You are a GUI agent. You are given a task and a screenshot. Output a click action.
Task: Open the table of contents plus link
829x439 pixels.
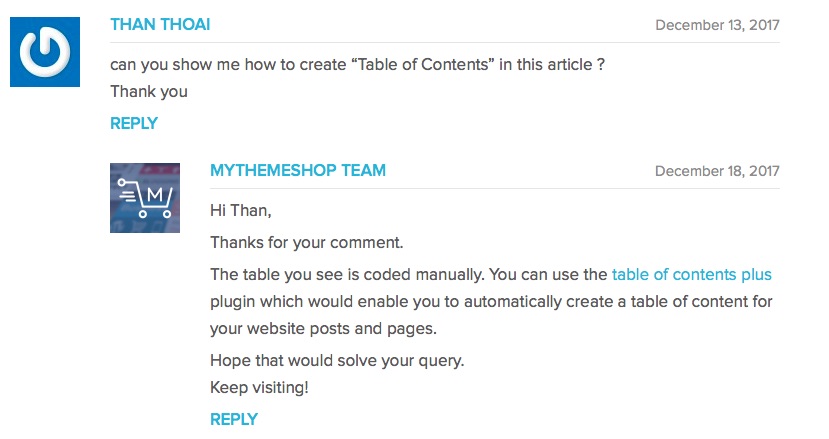tap(692, 275)
